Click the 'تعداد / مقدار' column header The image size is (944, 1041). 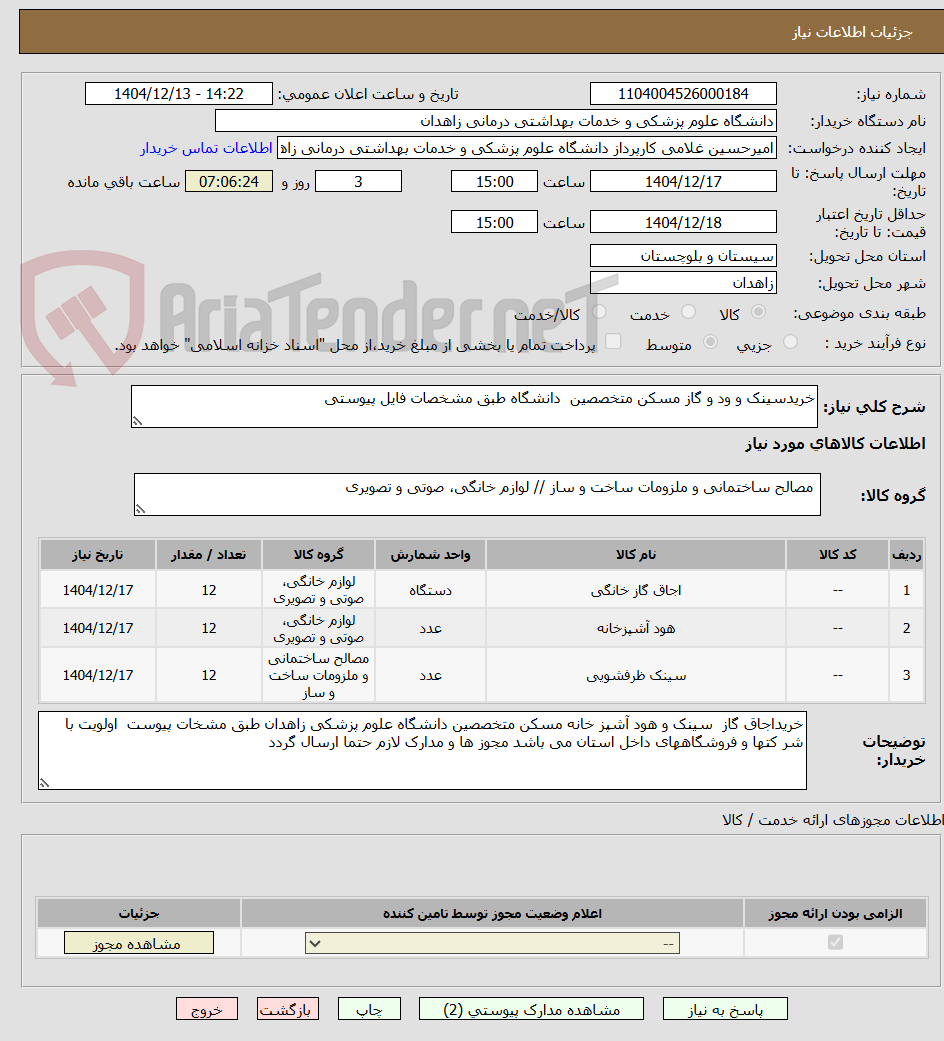point(209,555)
